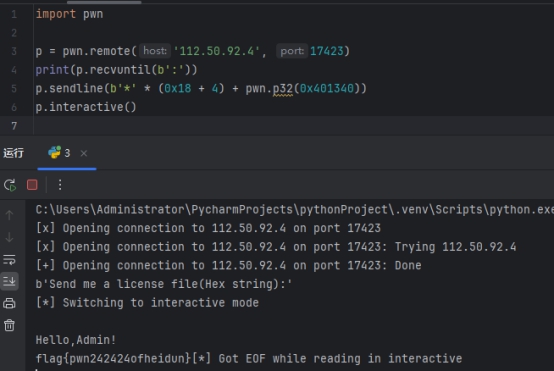Screen dimensions: 554x371
Task: Toggle scroll to end of output
Action: point(10,281)
